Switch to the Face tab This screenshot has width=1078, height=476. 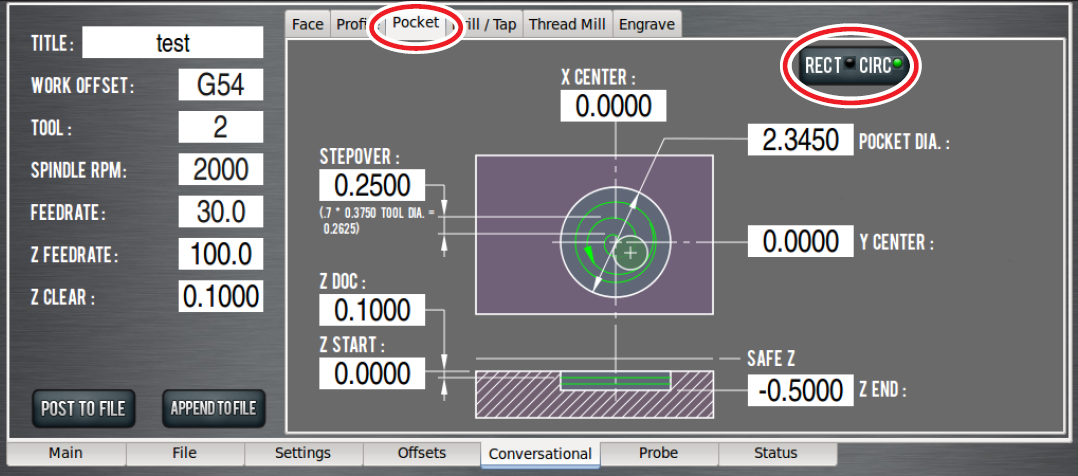pos(308,24)
